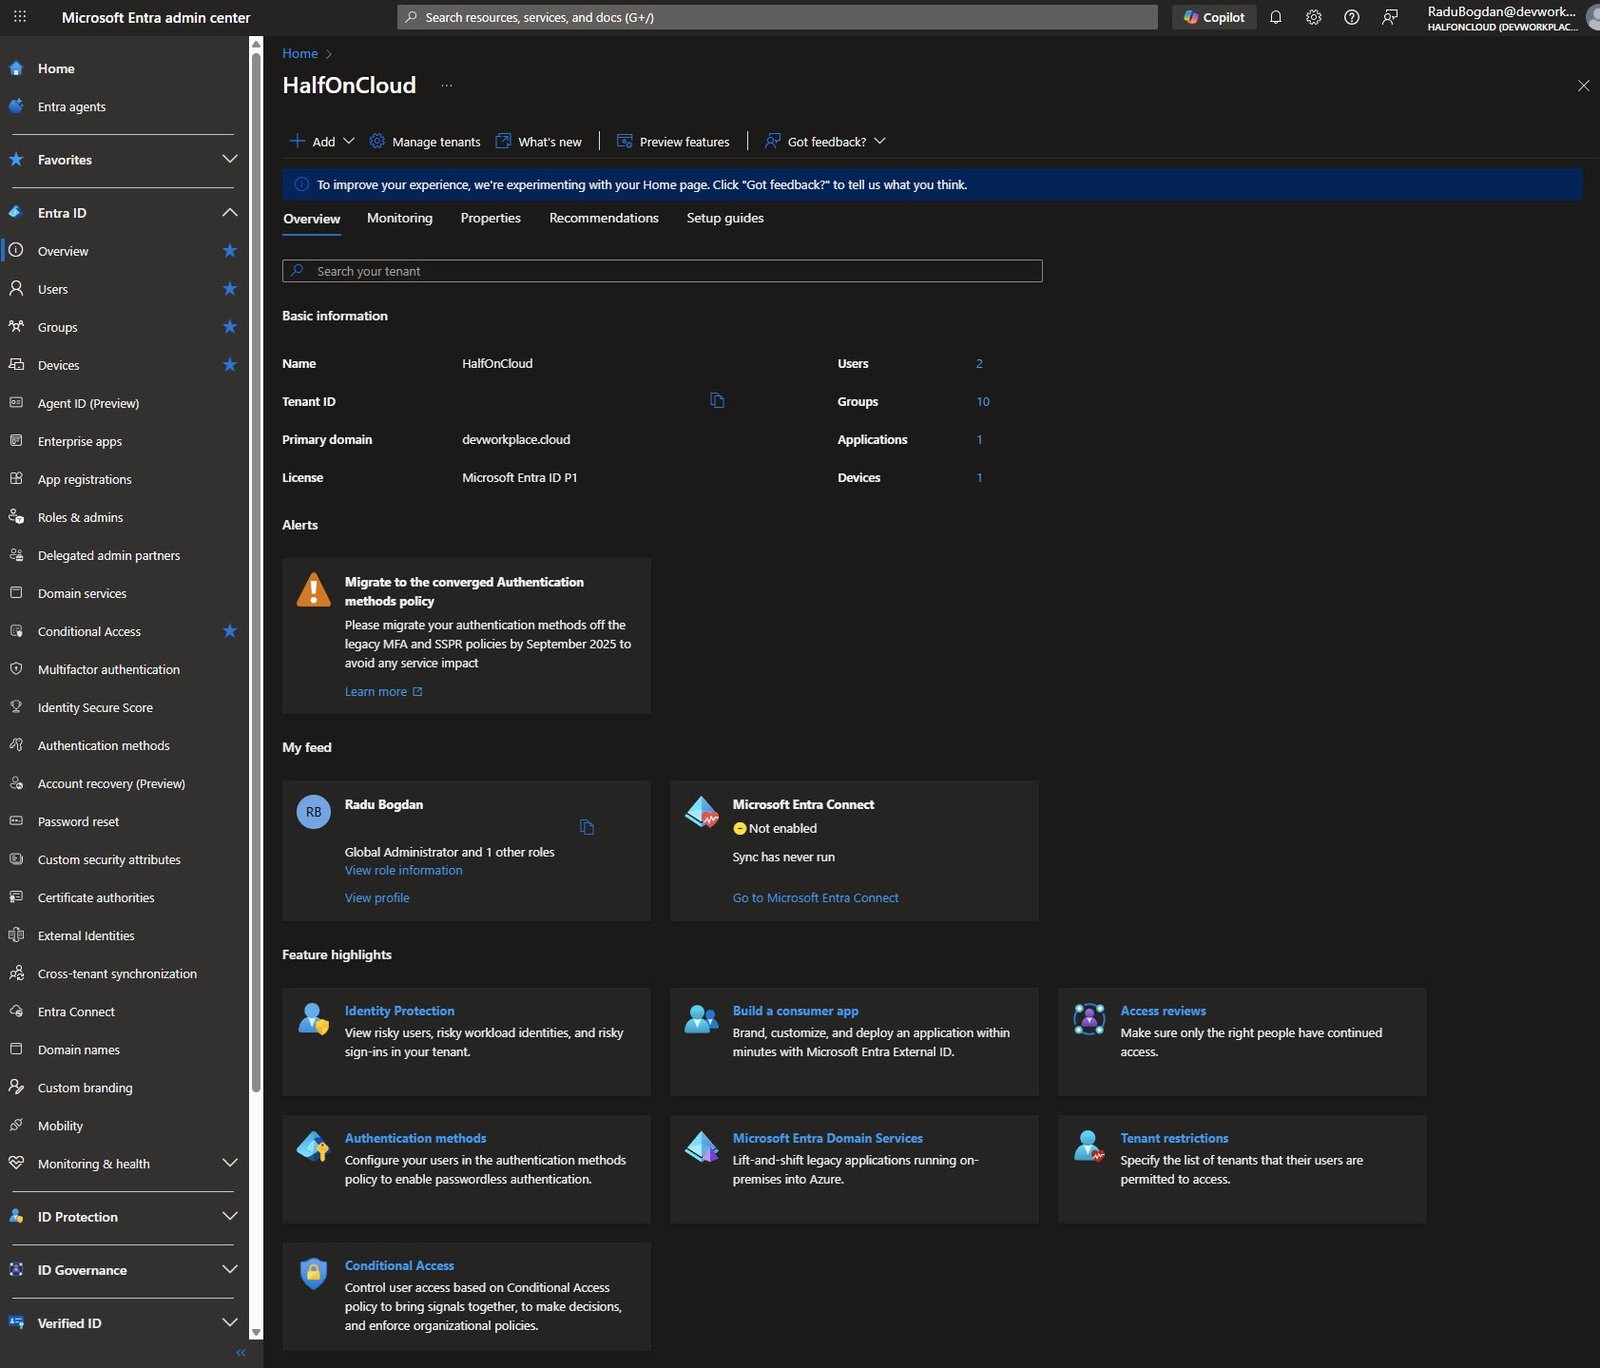Open portal settings gear icon
The height and width of the screenshot is (1368, 1600).
1313,17
